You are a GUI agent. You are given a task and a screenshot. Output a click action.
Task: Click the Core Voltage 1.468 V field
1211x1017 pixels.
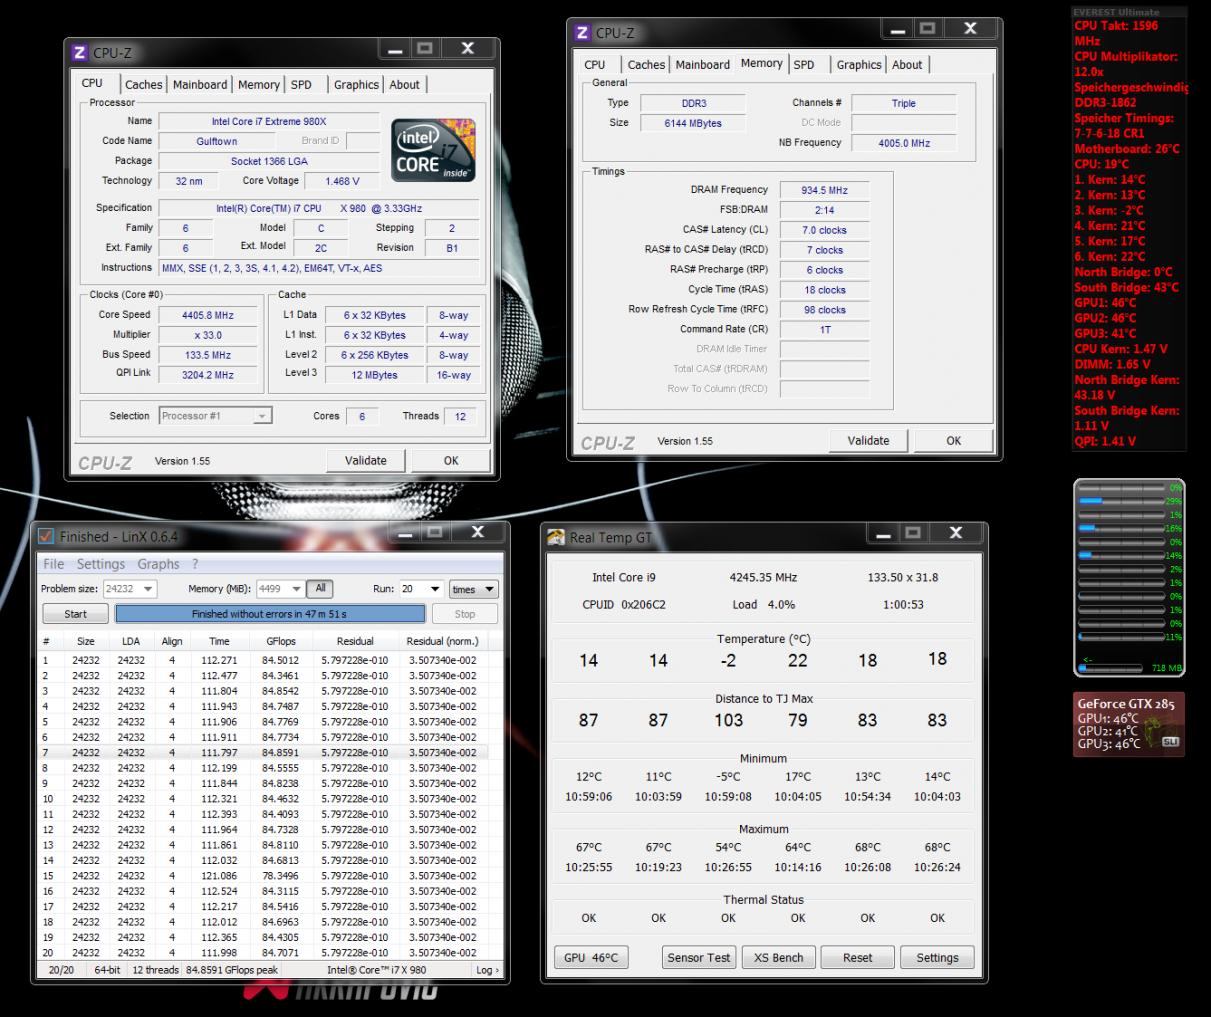tap(342, 181)
